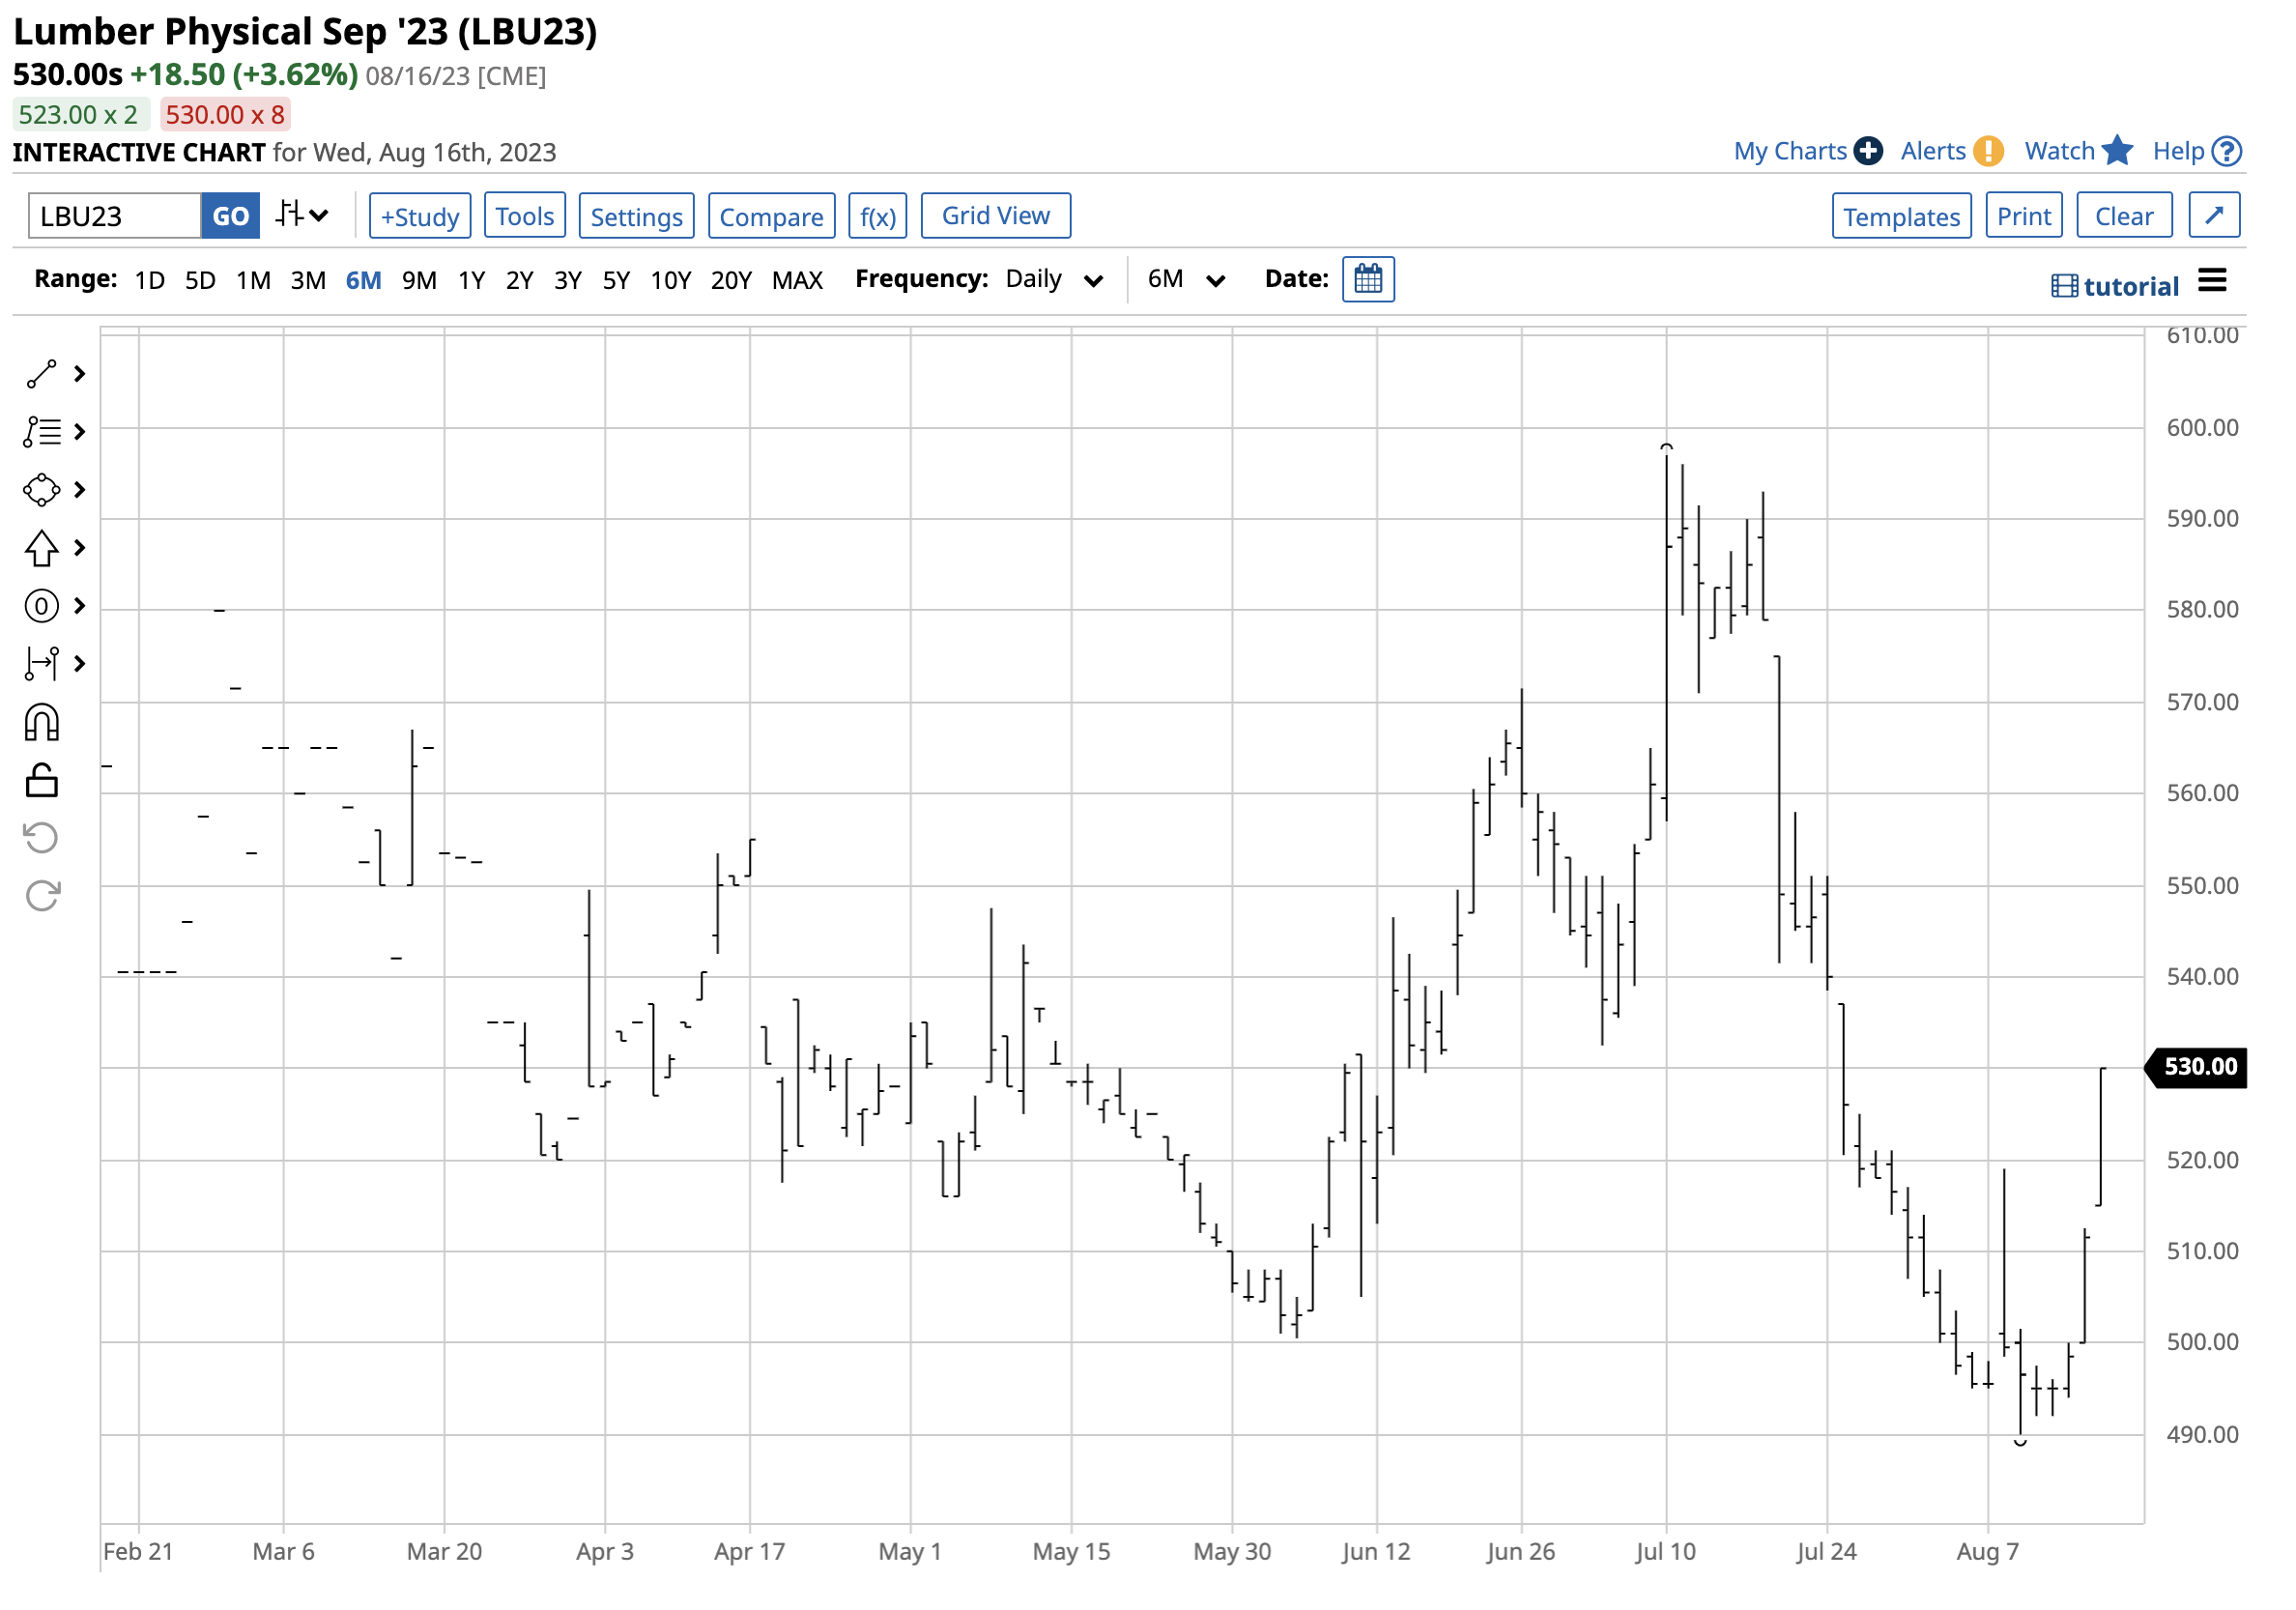Click the redo arrow icon
Screen dimensions: 2296x1610
coord(42,896)
